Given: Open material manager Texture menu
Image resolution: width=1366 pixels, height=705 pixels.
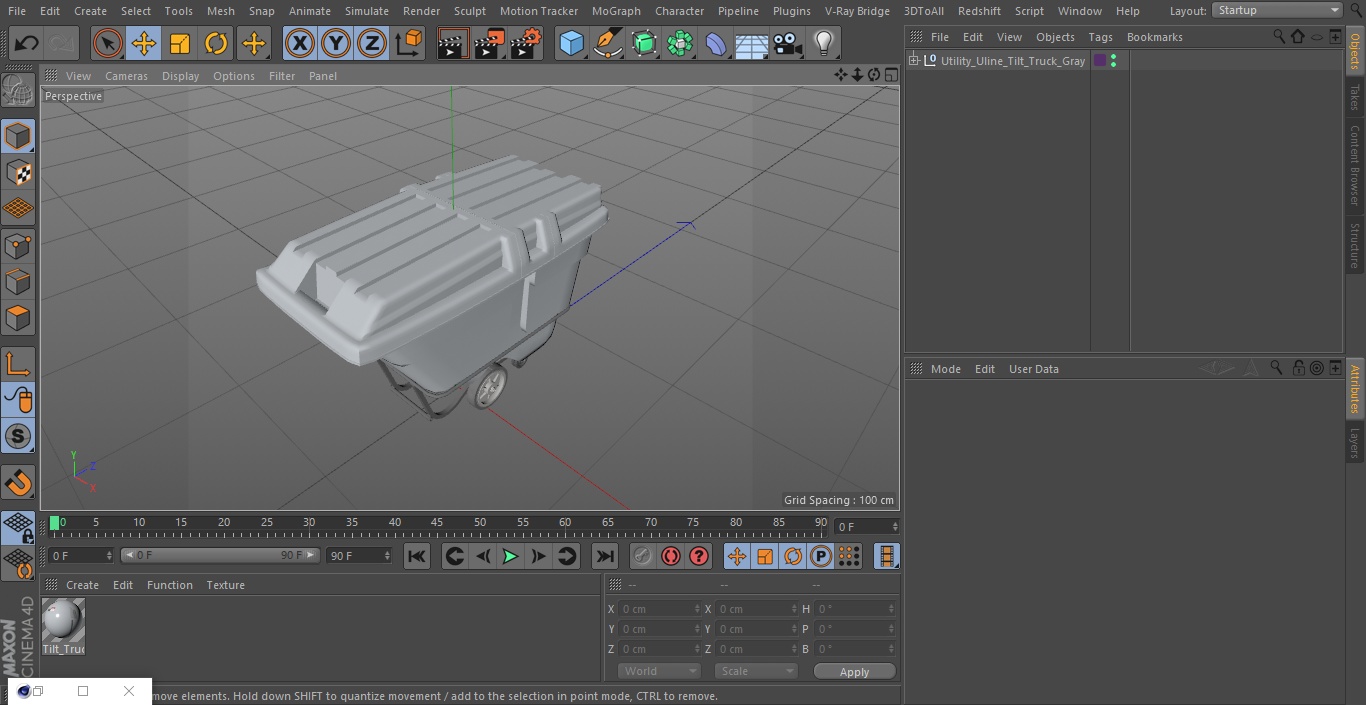Looking at the screenshot, I should click(225, 585).
